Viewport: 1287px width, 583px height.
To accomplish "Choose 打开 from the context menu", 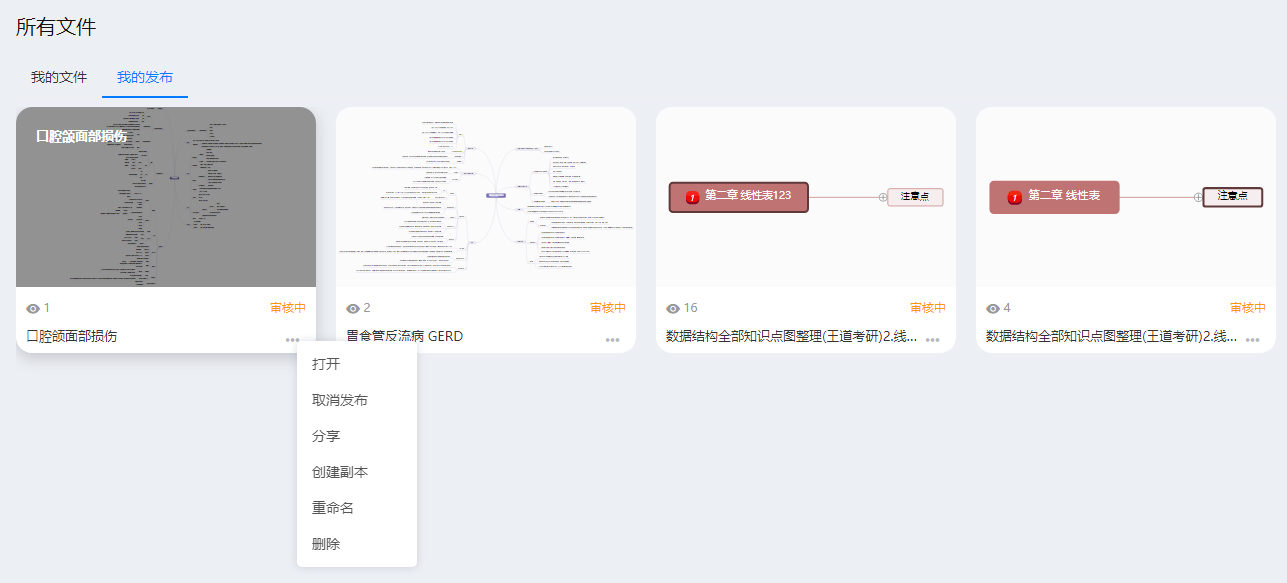I will [x=326, y=364].
